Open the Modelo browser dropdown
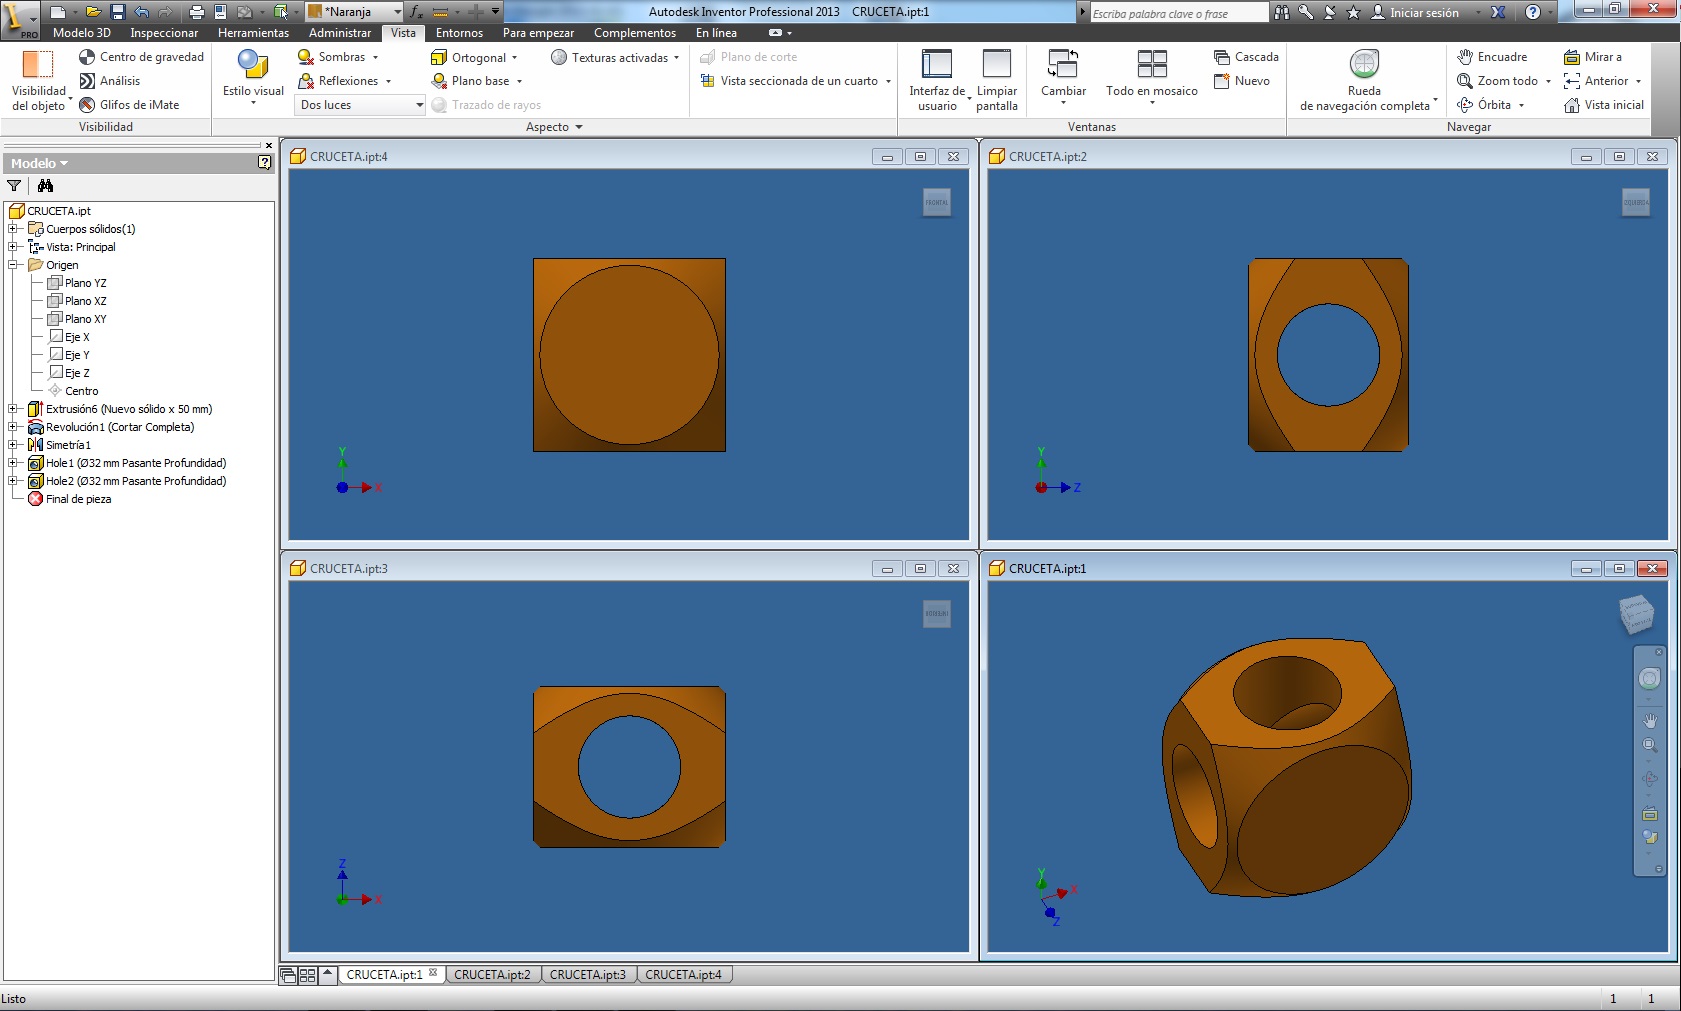The image size is (1681, 1011). (39, 163)
